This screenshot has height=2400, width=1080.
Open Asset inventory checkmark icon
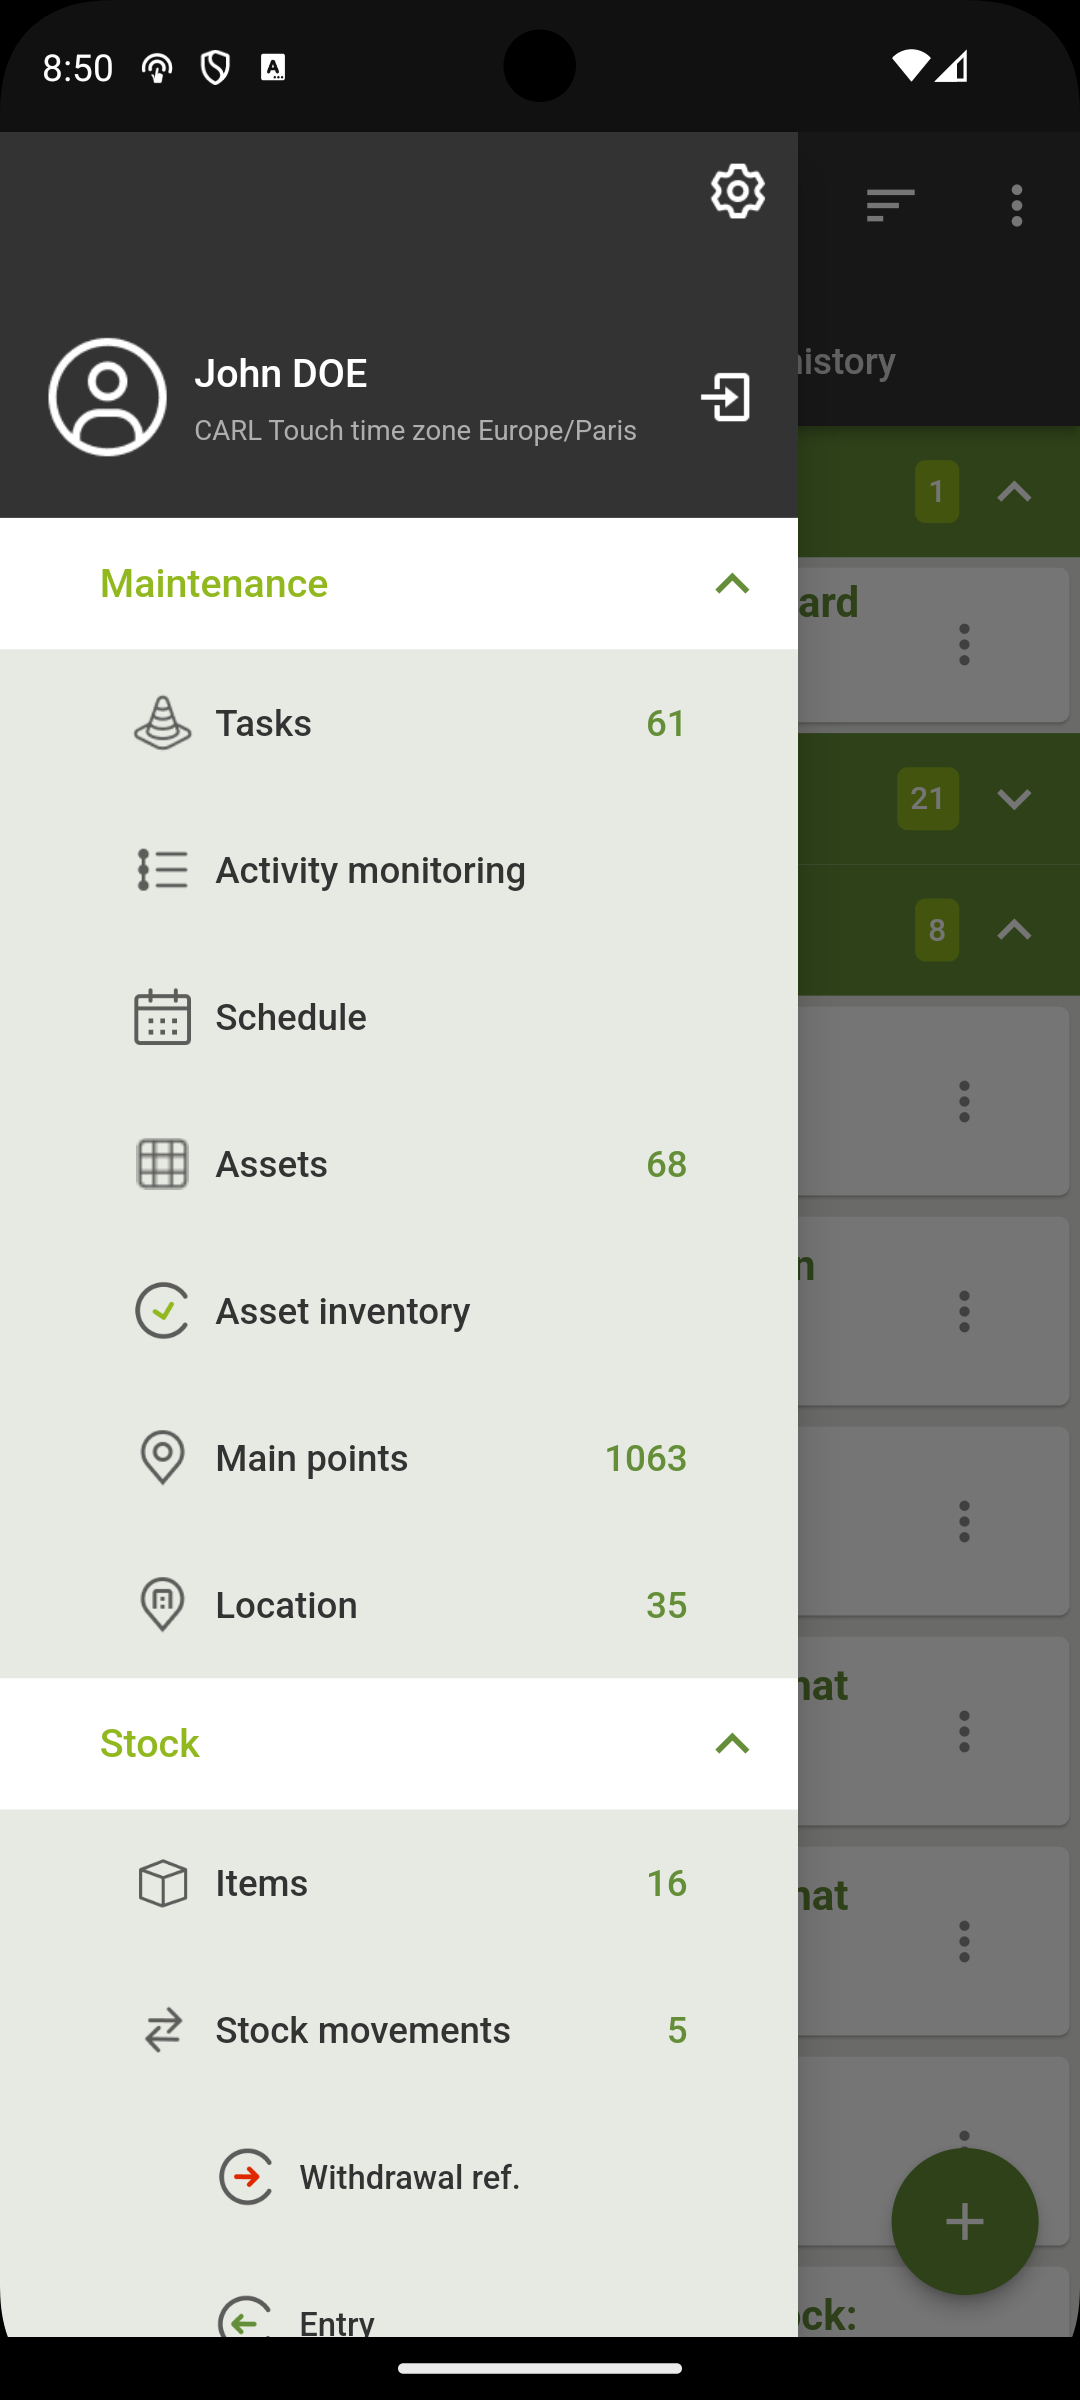coord(162,1311)
